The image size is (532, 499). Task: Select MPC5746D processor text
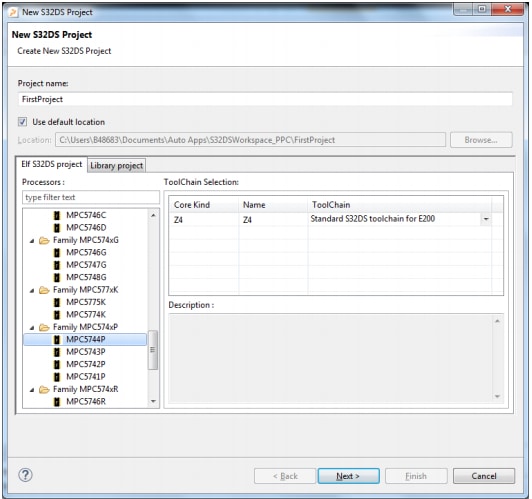tap(86, 228)
